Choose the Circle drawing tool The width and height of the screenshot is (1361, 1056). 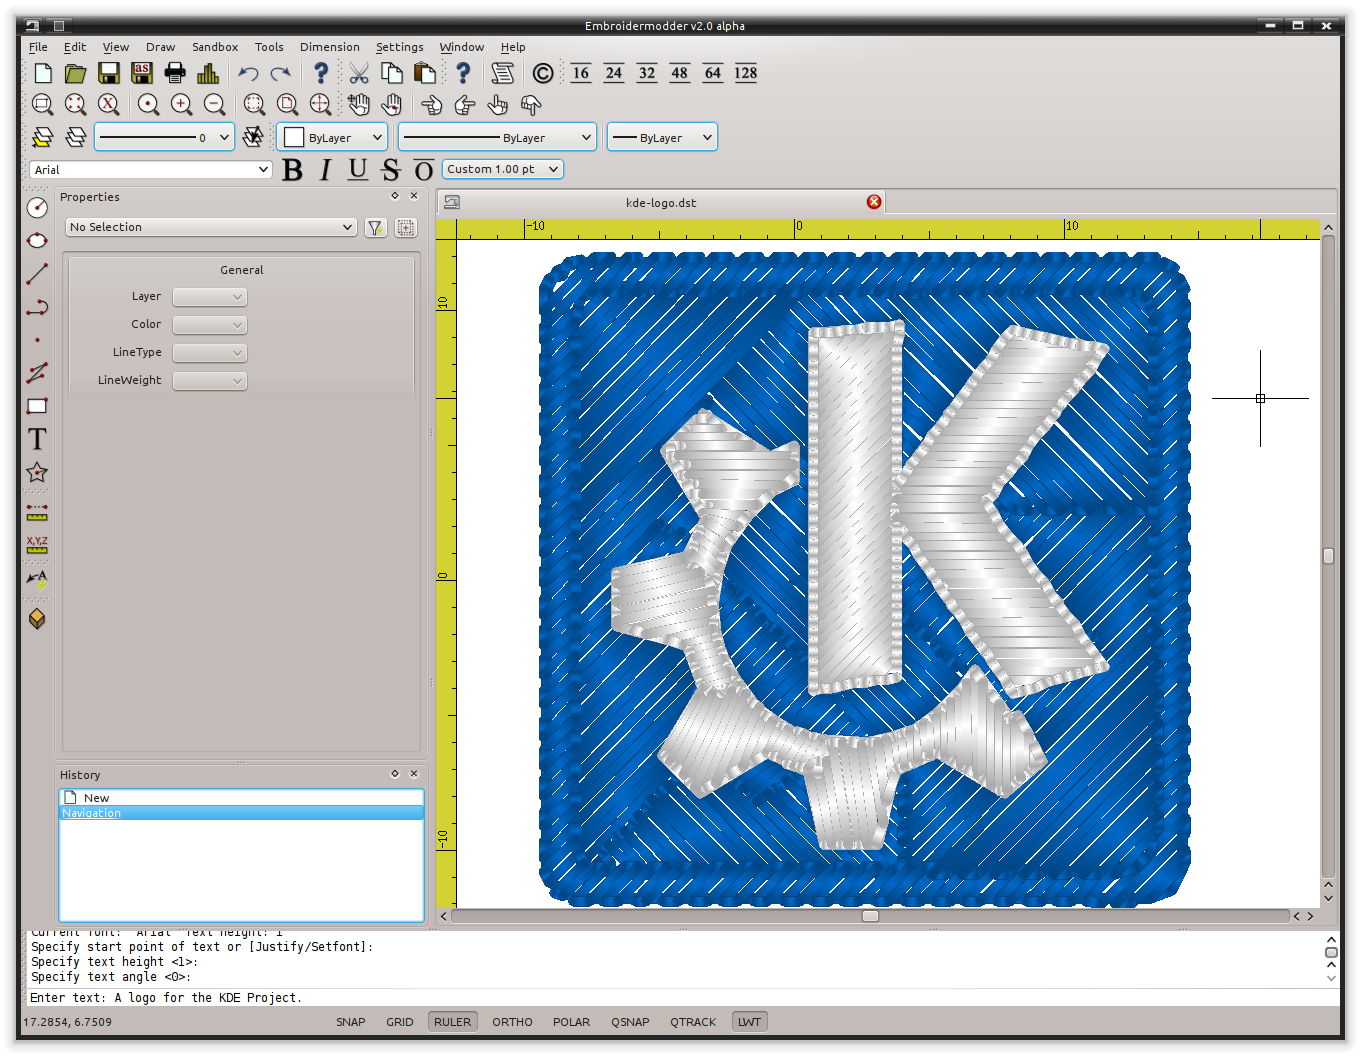click(x=37, y=207)
